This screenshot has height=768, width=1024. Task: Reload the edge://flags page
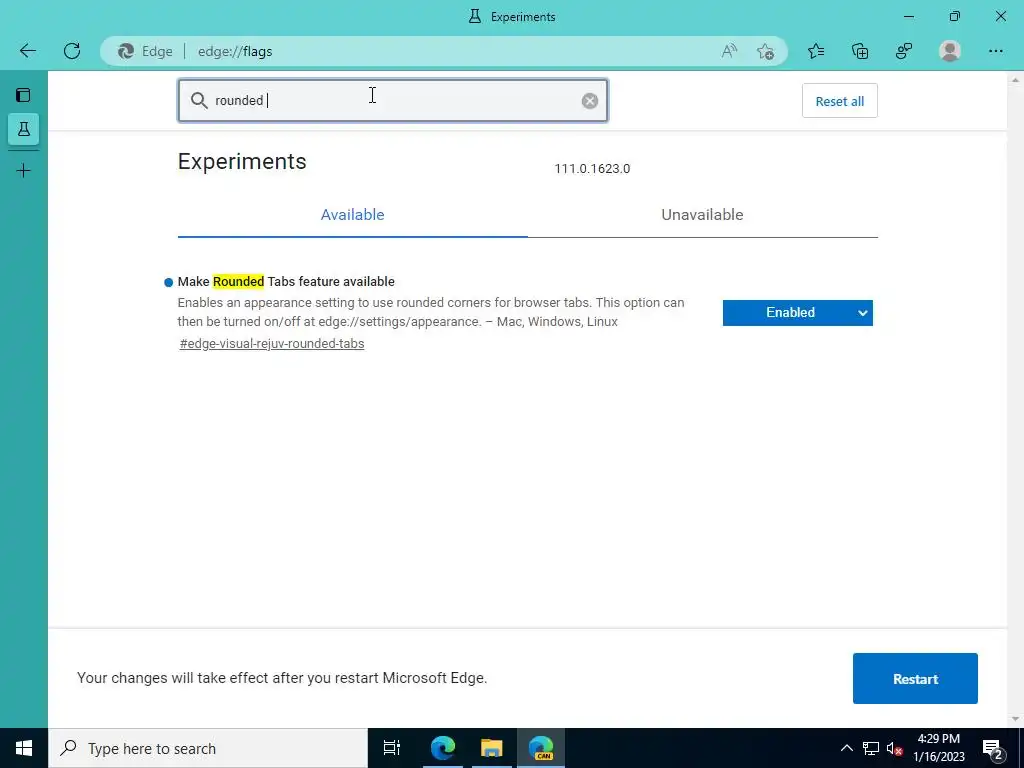point(72,51)
